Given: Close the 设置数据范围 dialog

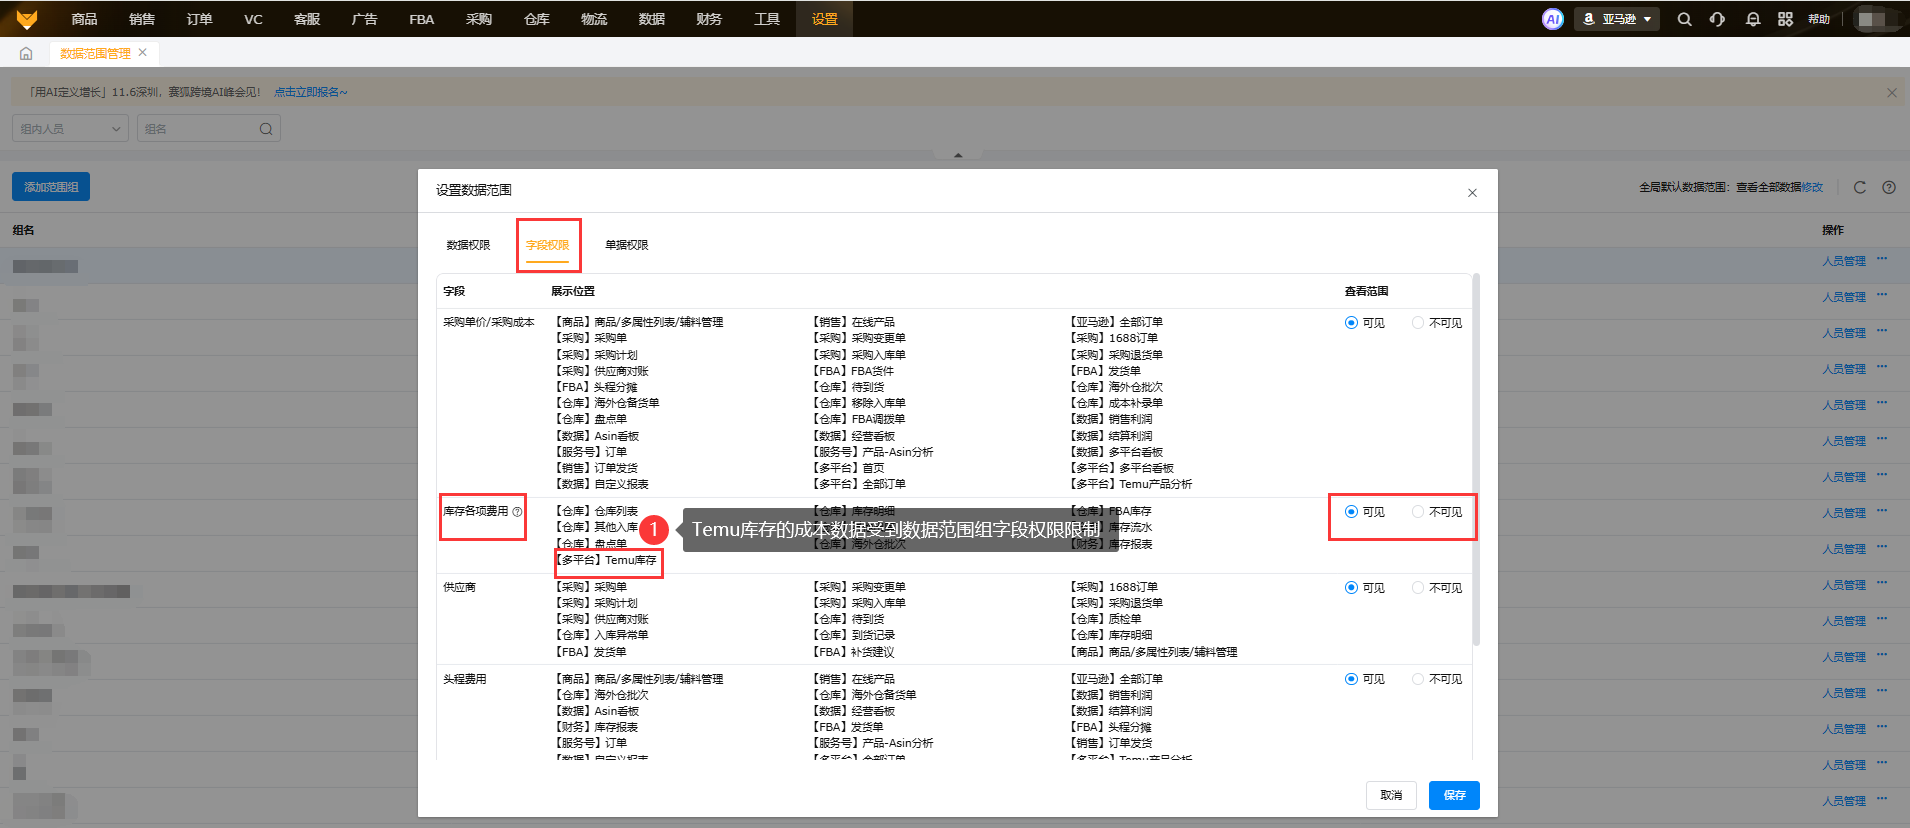Looking at the screenshot, I should [x=1472, y=193].
